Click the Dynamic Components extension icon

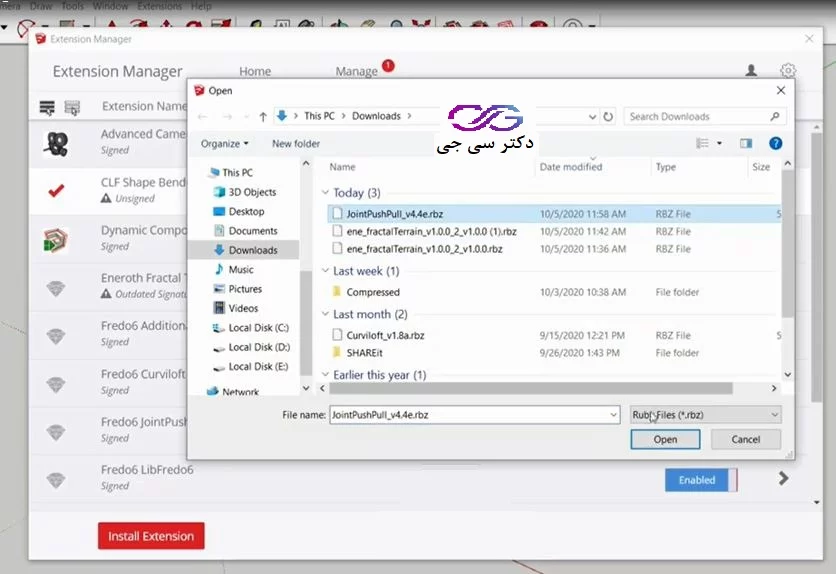click(55, 239)
